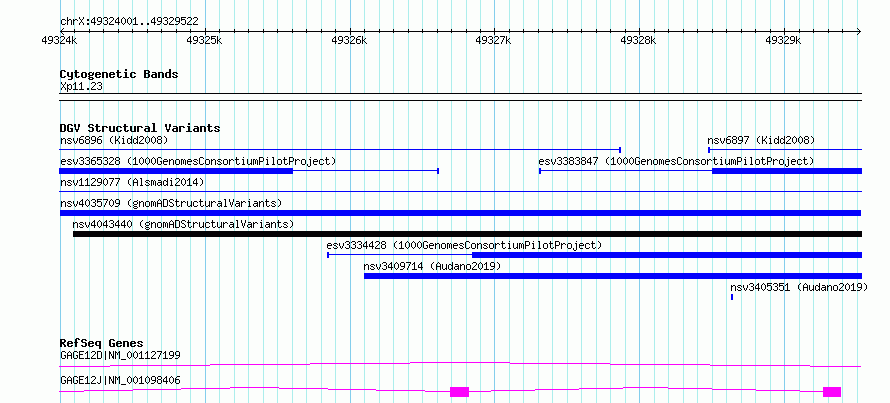890x403 pixels.
Task: Select the nsv4035709 blue variant bar
Action: click(x=460, y=213)
